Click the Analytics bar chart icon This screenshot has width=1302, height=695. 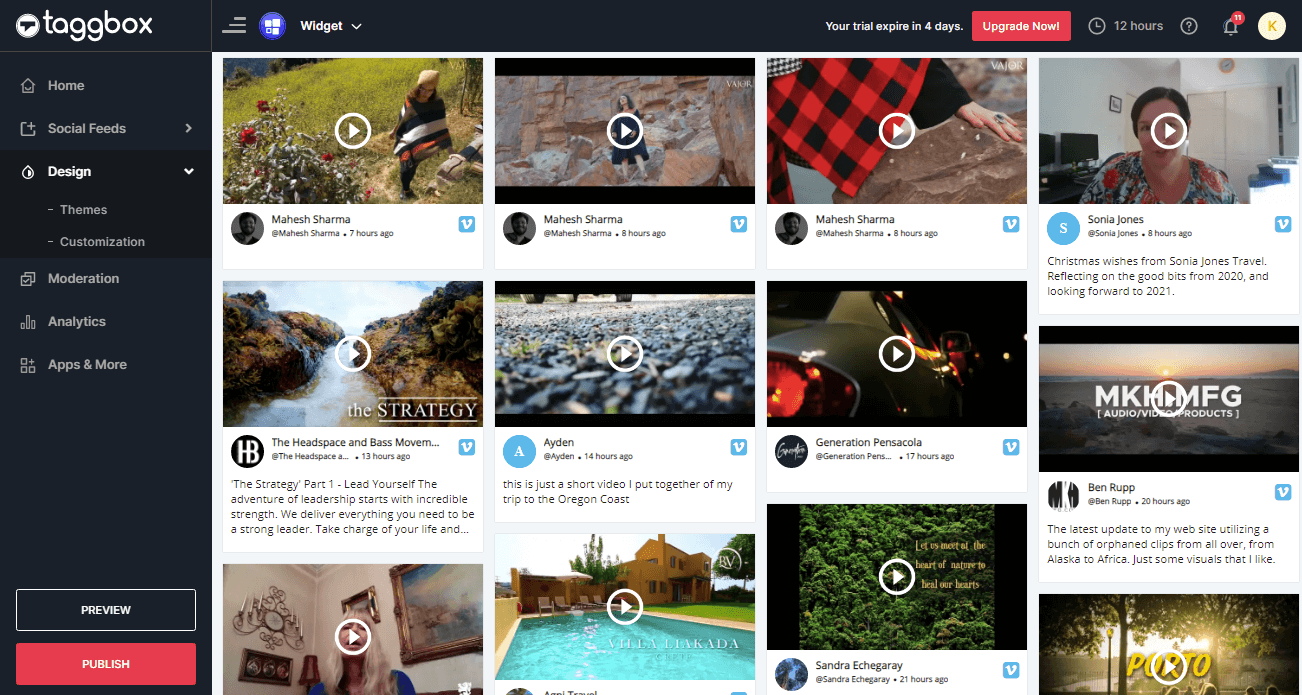[x=28, y=322]
